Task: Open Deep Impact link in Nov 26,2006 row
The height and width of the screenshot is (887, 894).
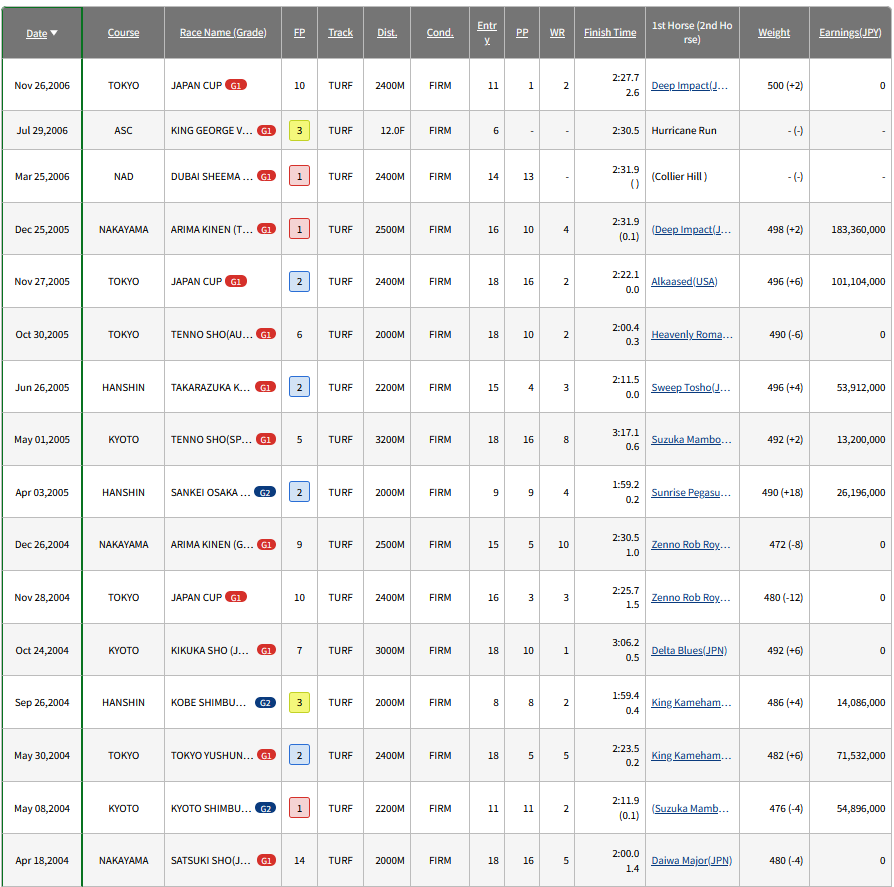Action: coord(689,86)
